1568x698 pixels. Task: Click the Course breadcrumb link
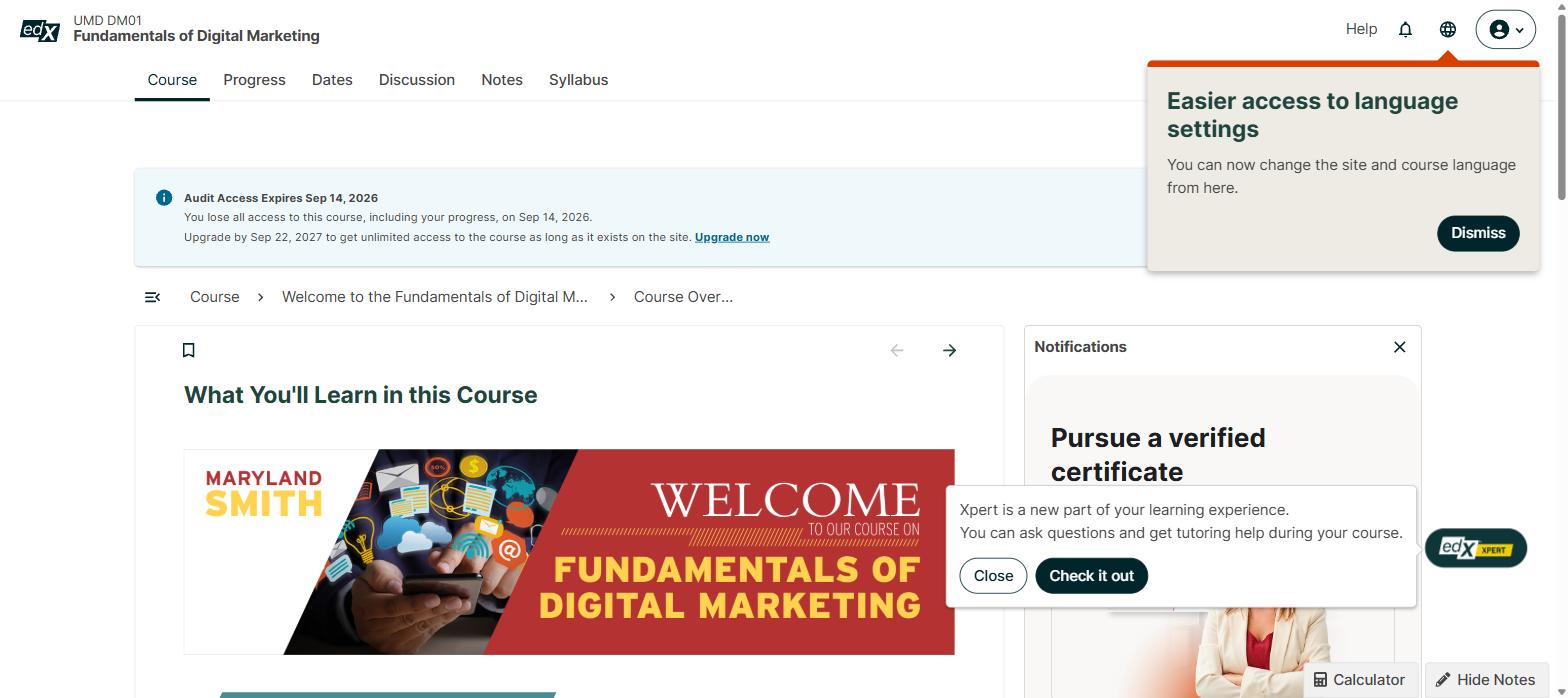click(x=215, y=297)
